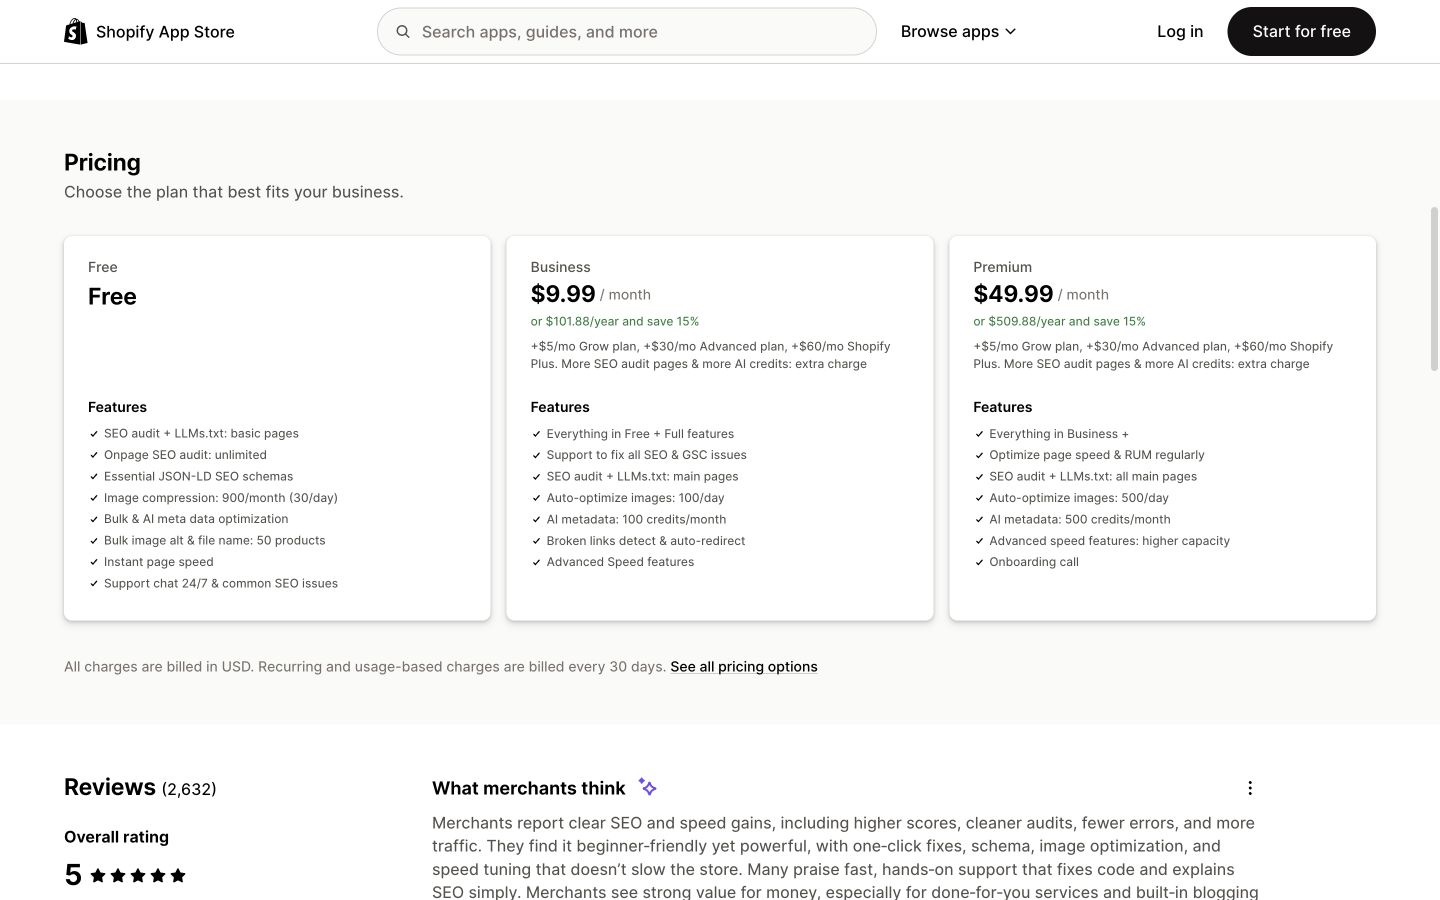Viewport: 1440px width, 900px height.
Task: Click 'Everything in Free + Full features'
Action: point(640,434)
